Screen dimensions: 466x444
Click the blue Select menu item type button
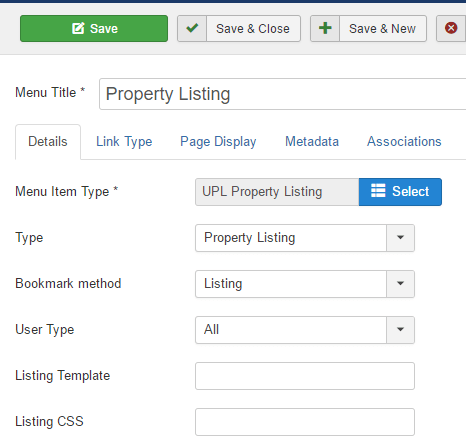coord(400,192)
